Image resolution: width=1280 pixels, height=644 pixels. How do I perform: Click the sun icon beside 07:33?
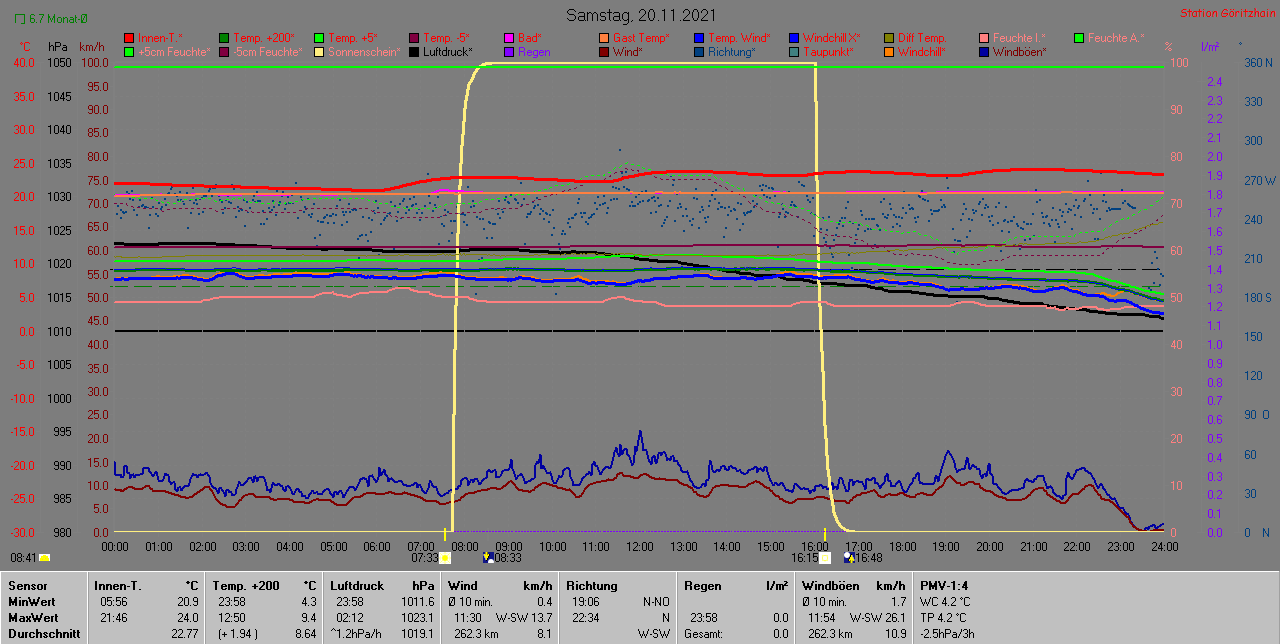coord(445,558)
